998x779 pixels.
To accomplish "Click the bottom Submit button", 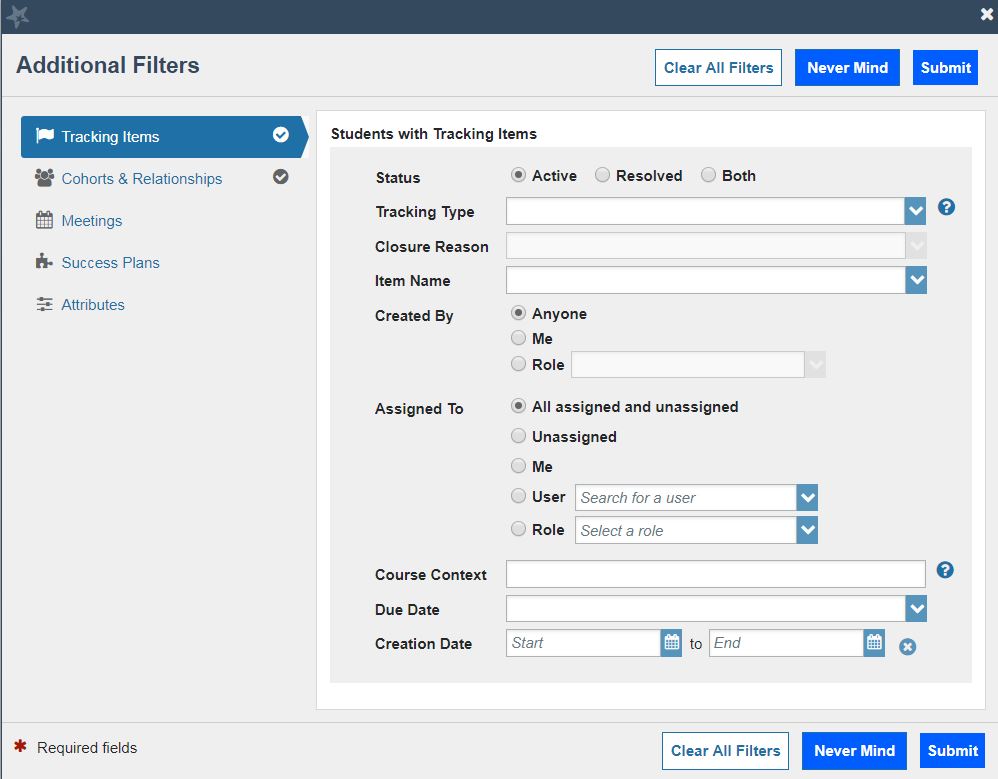I will (x=952, y=750).
